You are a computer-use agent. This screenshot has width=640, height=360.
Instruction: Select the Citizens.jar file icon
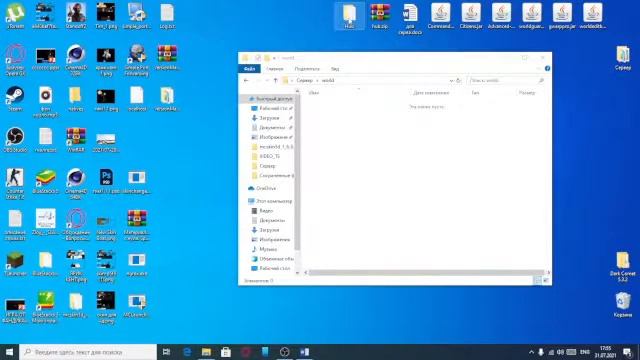point(471,16)
